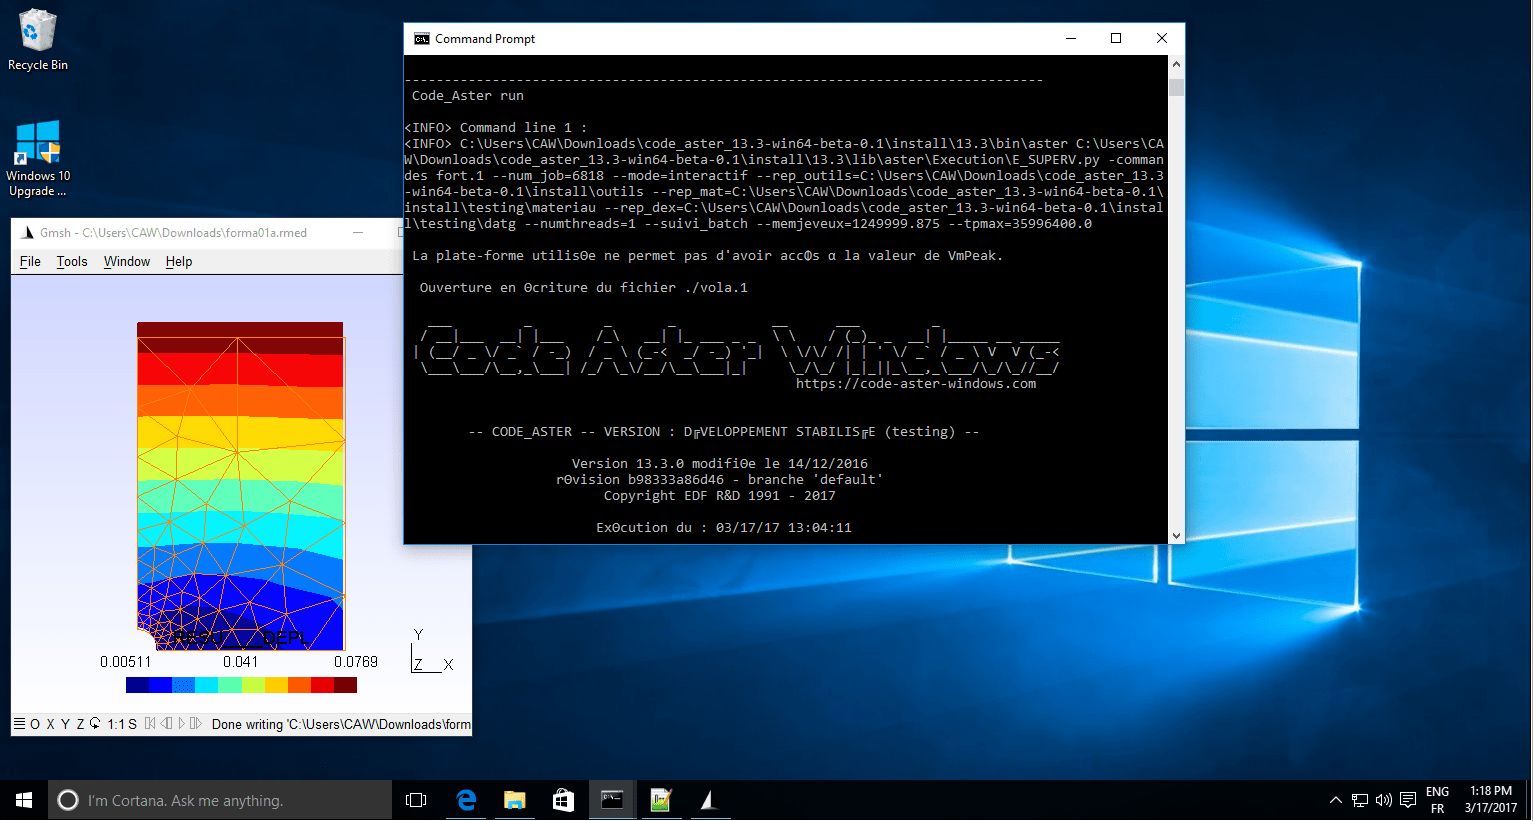
Task: Open the Gmsh Tools menu
Action: [x=72, y=261]
